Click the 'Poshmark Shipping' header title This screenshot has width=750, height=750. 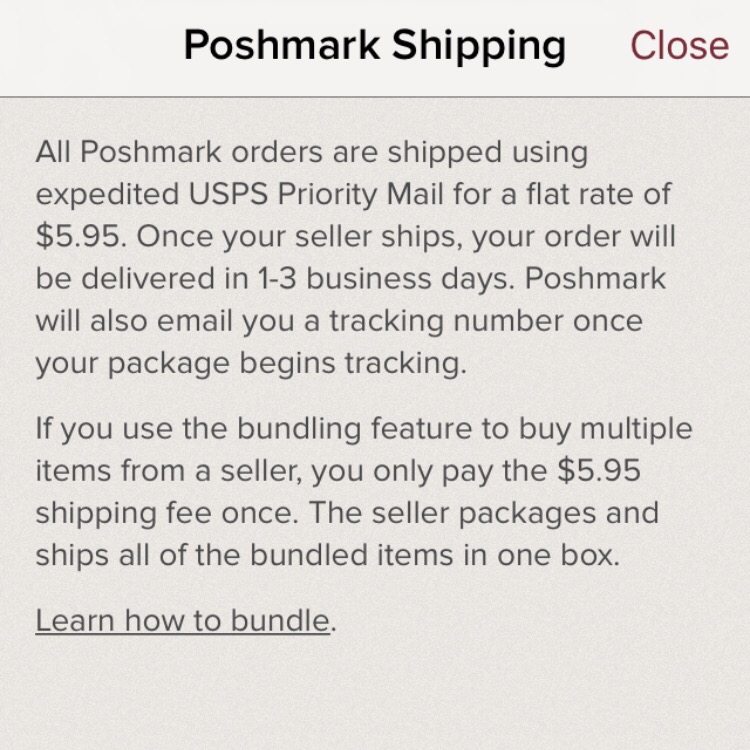[x=375, y=46]
